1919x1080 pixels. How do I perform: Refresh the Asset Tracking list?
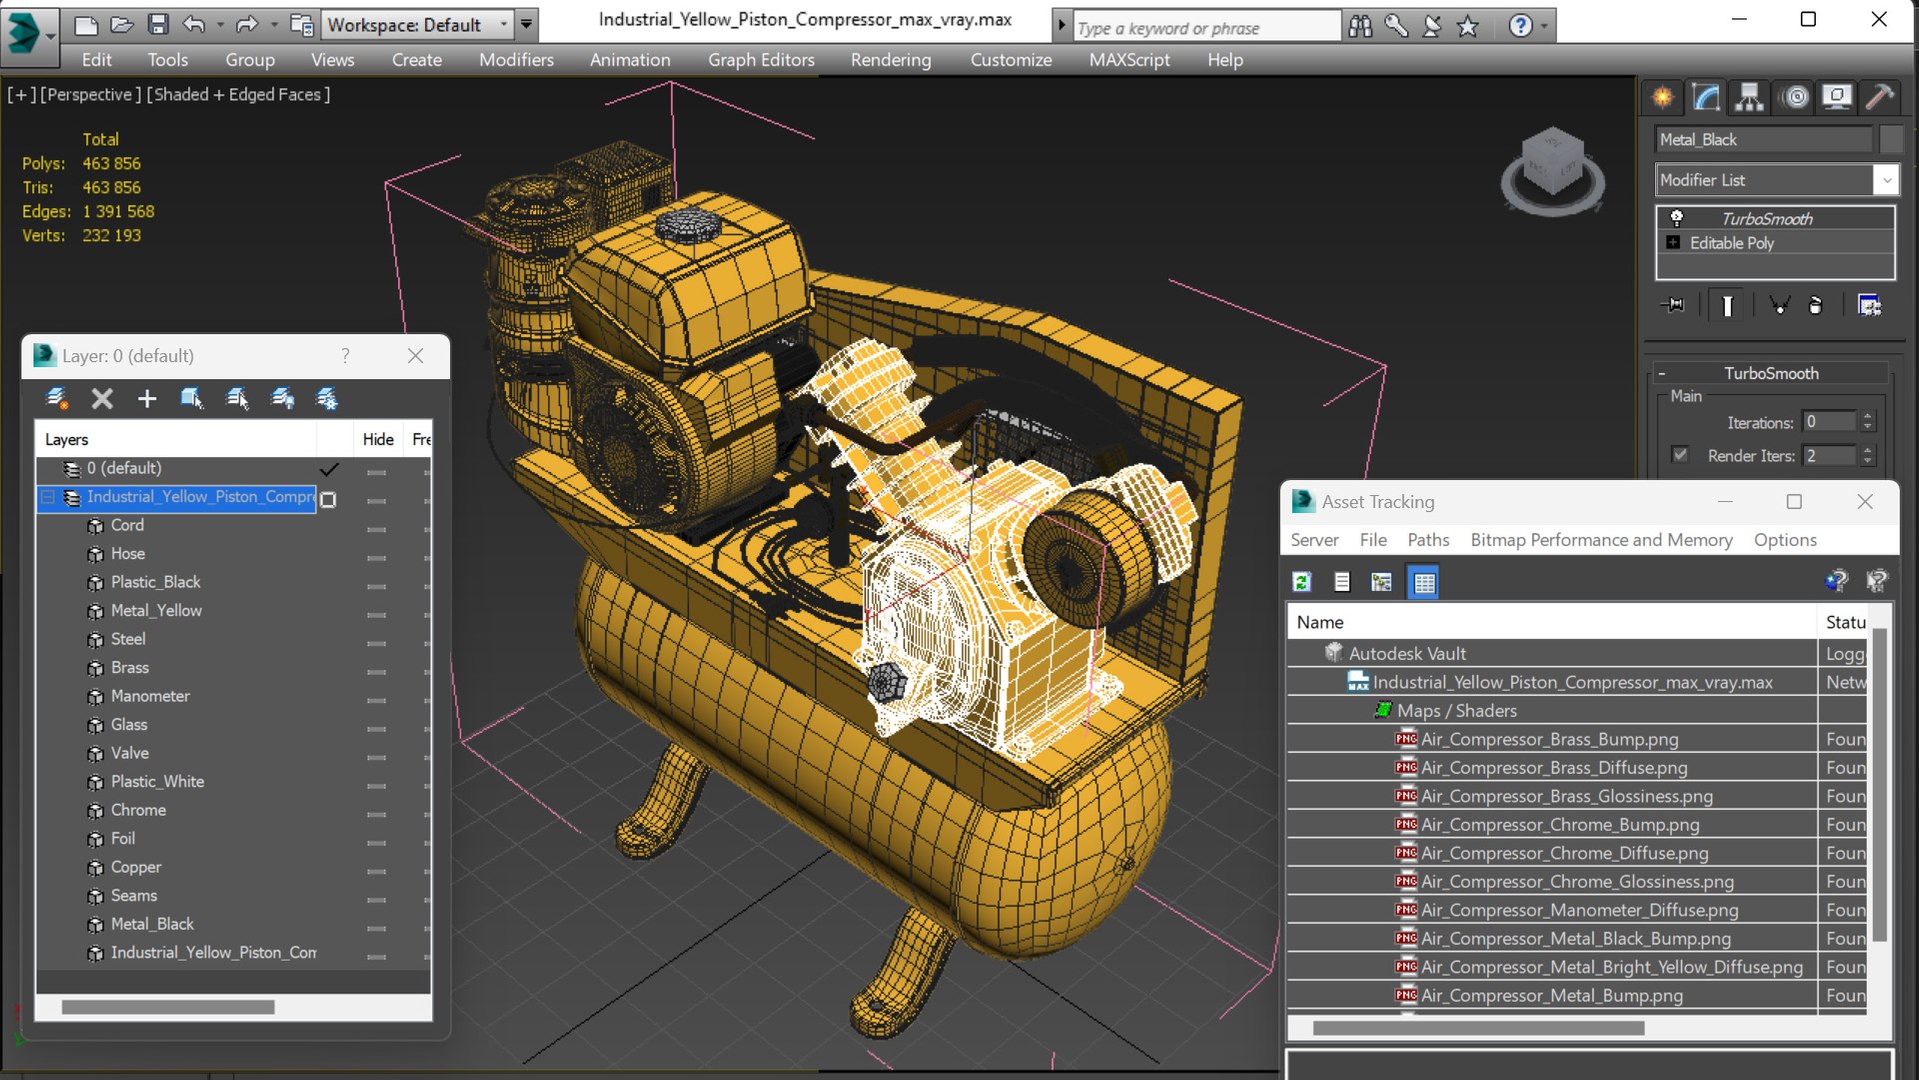(1302, 582)
